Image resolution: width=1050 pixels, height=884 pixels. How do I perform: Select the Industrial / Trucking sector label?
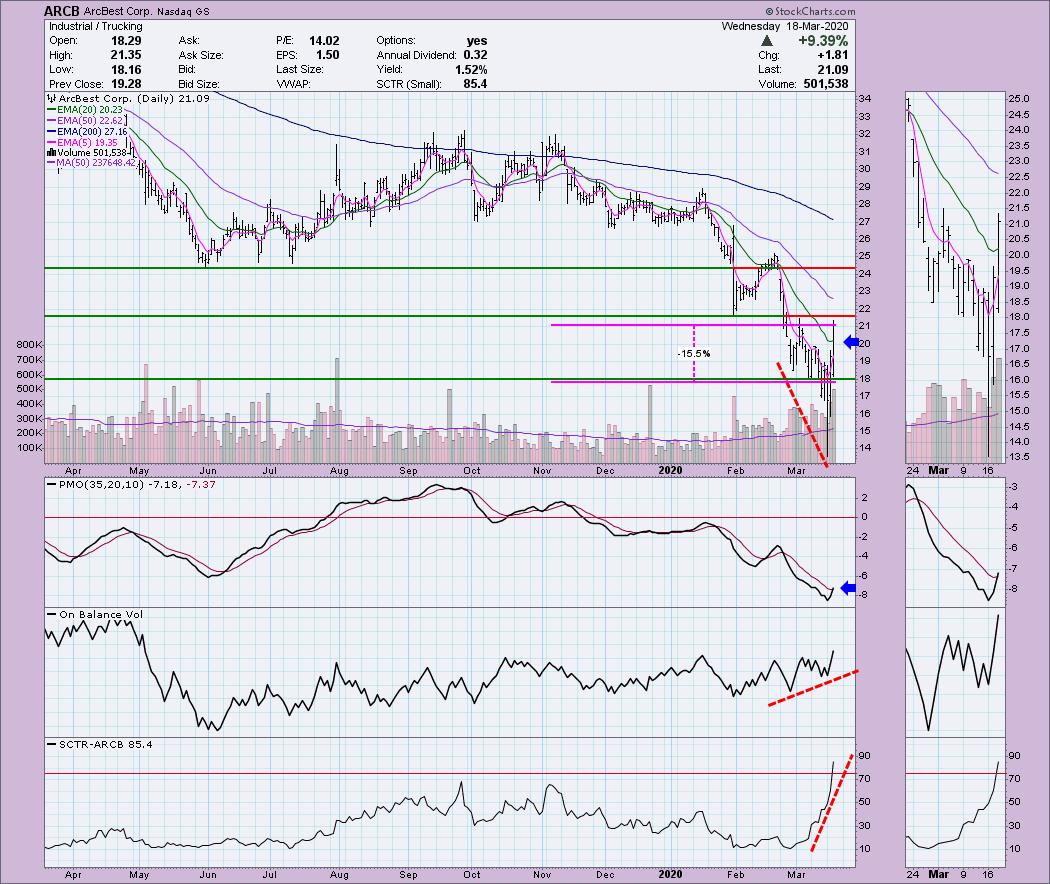96,26
